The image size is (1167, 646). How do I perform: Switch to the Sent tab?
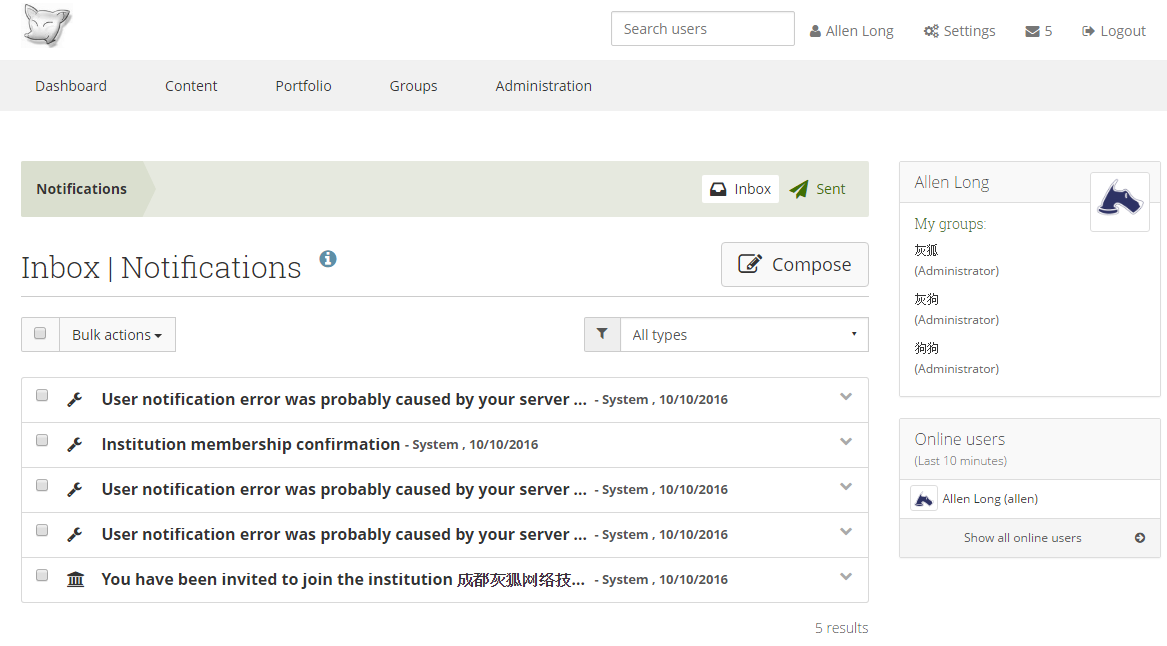(x=818, y=189)
